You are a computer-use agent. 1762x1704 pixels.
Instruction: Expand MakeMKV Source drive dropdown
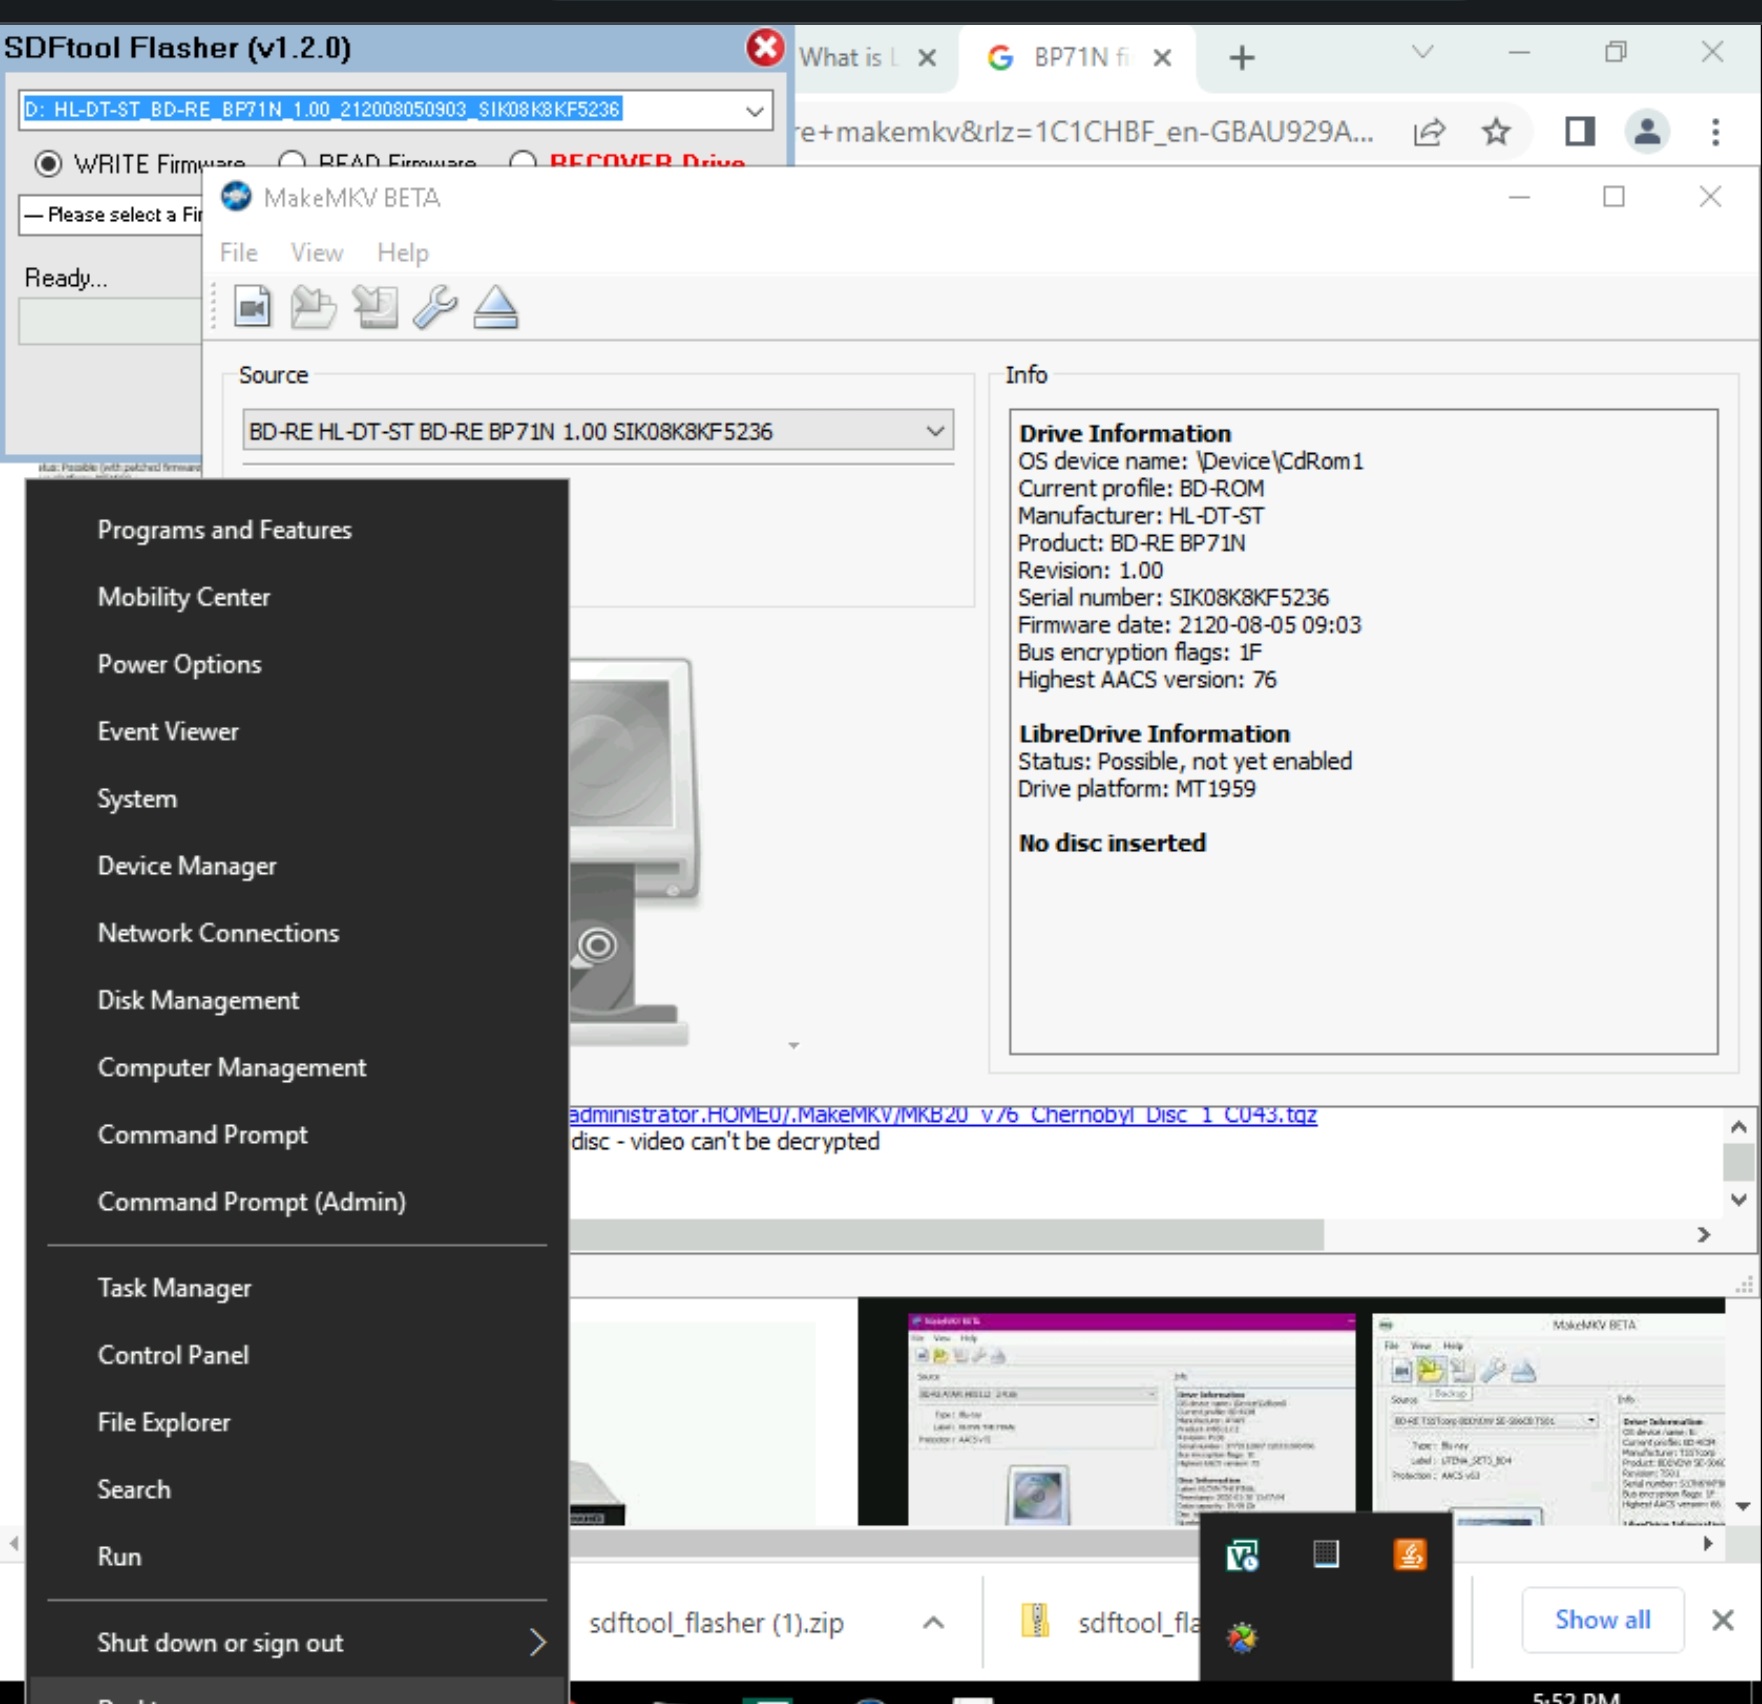(x=935, y=431)
